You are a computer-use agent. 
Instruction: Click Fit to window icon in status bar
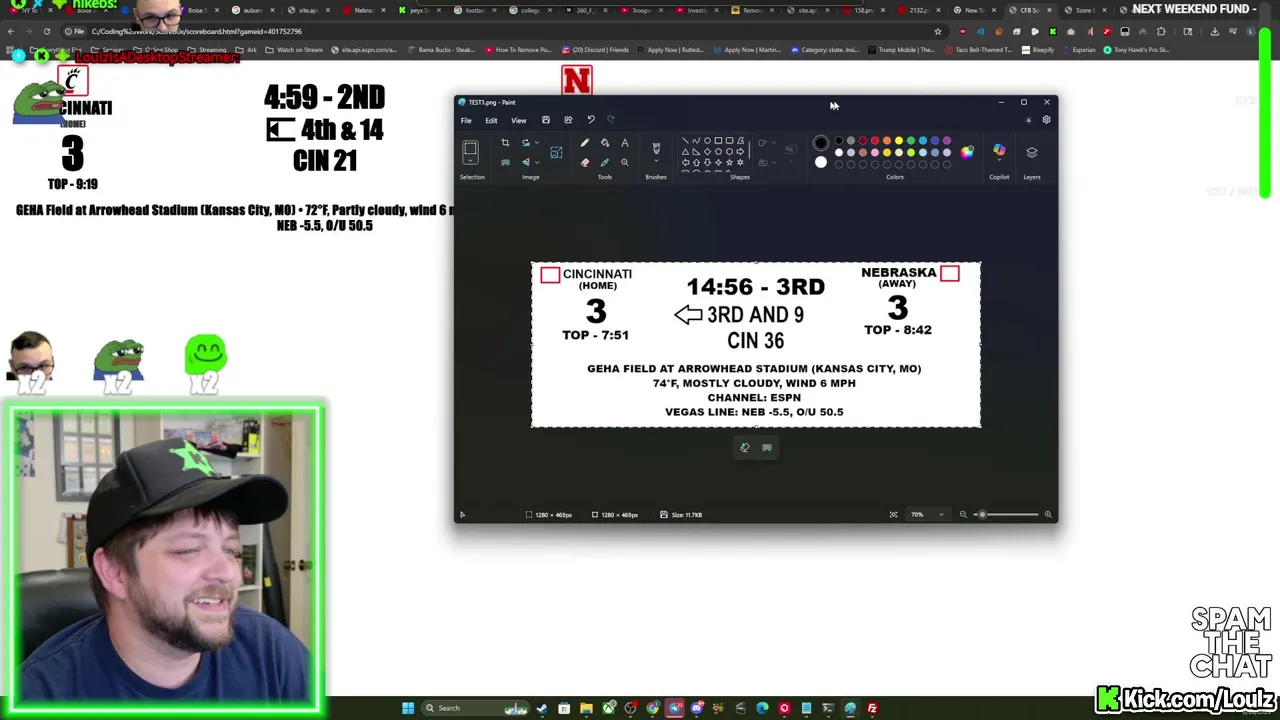pos(893,515)
